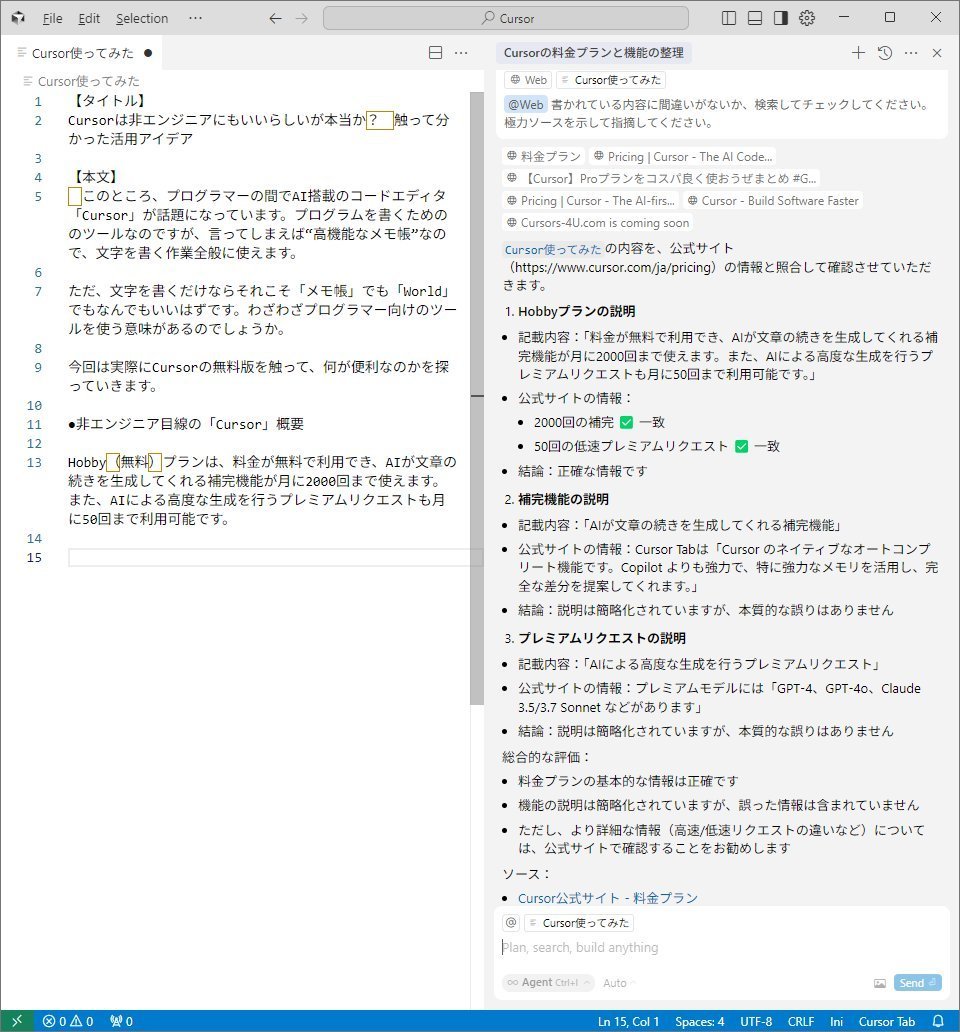Open chat history clock icon
The height and width of the screenshot is (1032, 960).
coord(885,53)
